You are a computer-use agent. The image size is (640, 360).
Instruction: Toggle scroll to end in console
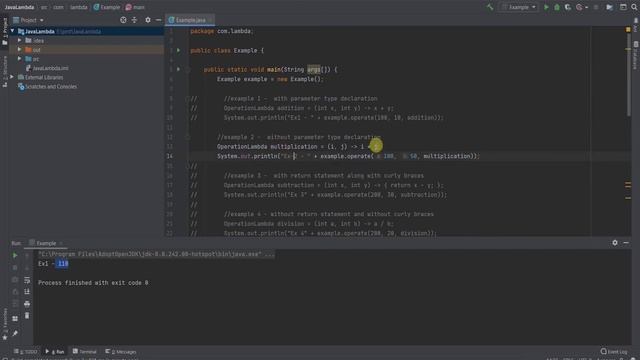pyautogui.click(x=27, y=292)
